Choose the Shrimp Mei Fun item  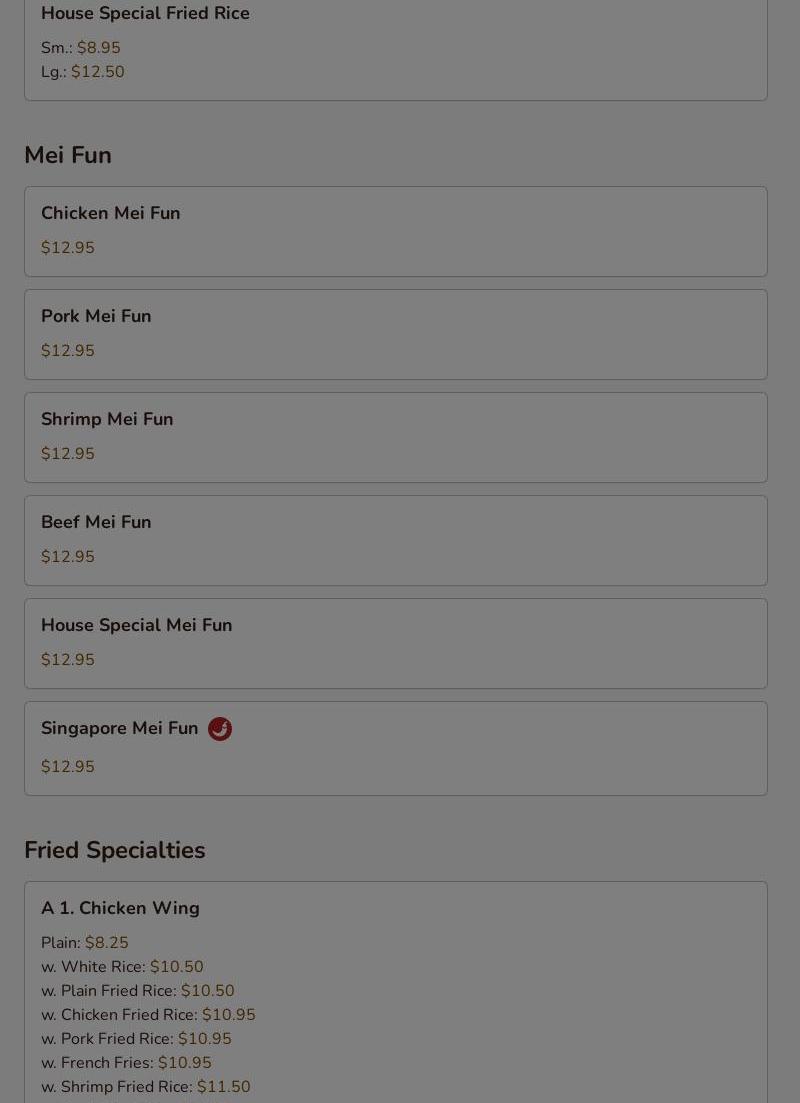pos(395,437)
